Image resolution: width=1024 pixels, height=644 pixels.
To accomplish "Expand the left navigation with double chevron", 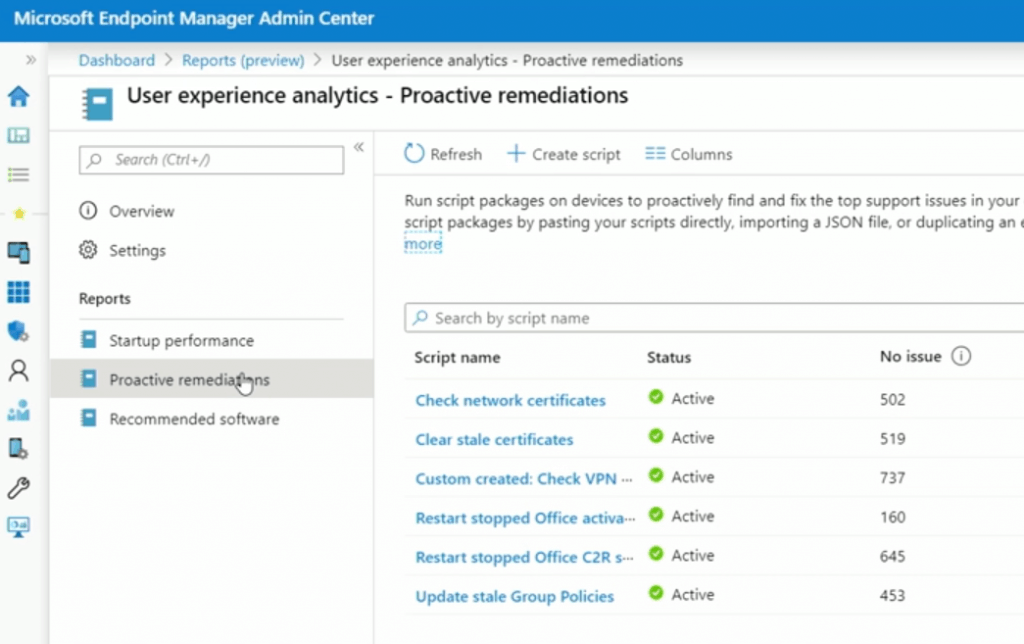I will (x=31, y=60).
